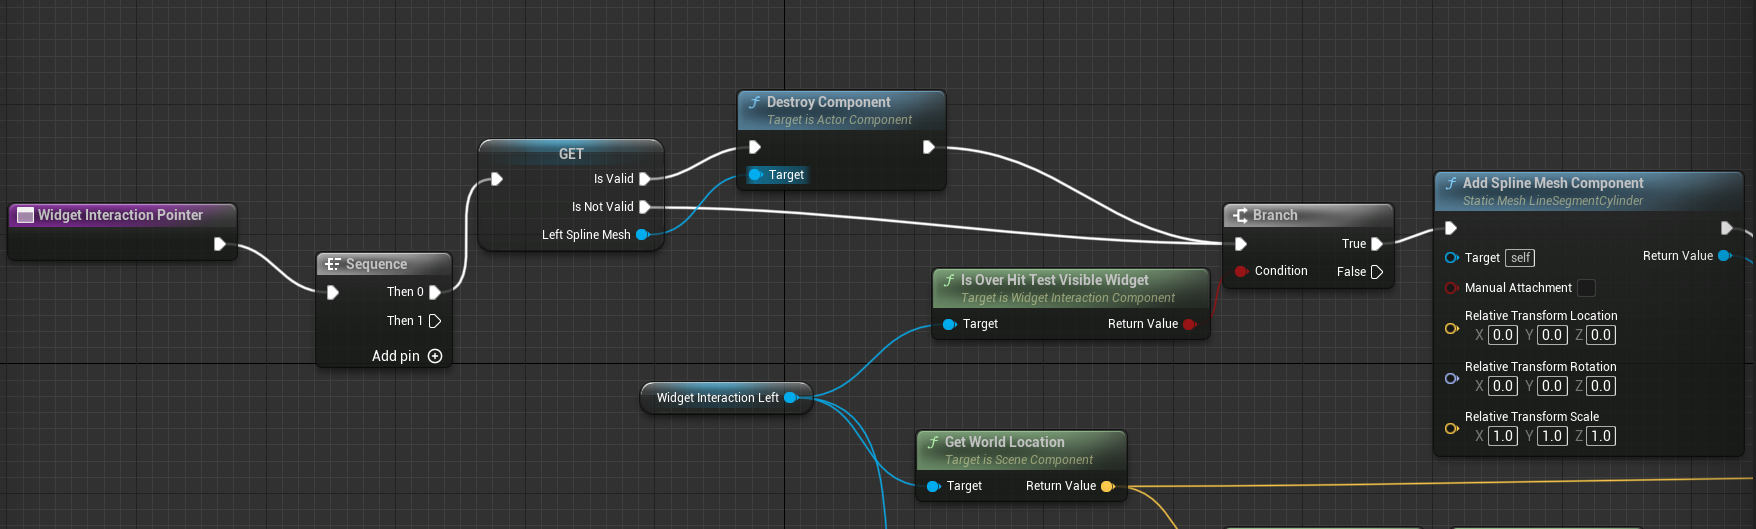The height and width of the screenshot is (529, 1756).
Task: Edit Relative Transform Scale Z field
Action: pyautogui.click(x=1601, y=436)
